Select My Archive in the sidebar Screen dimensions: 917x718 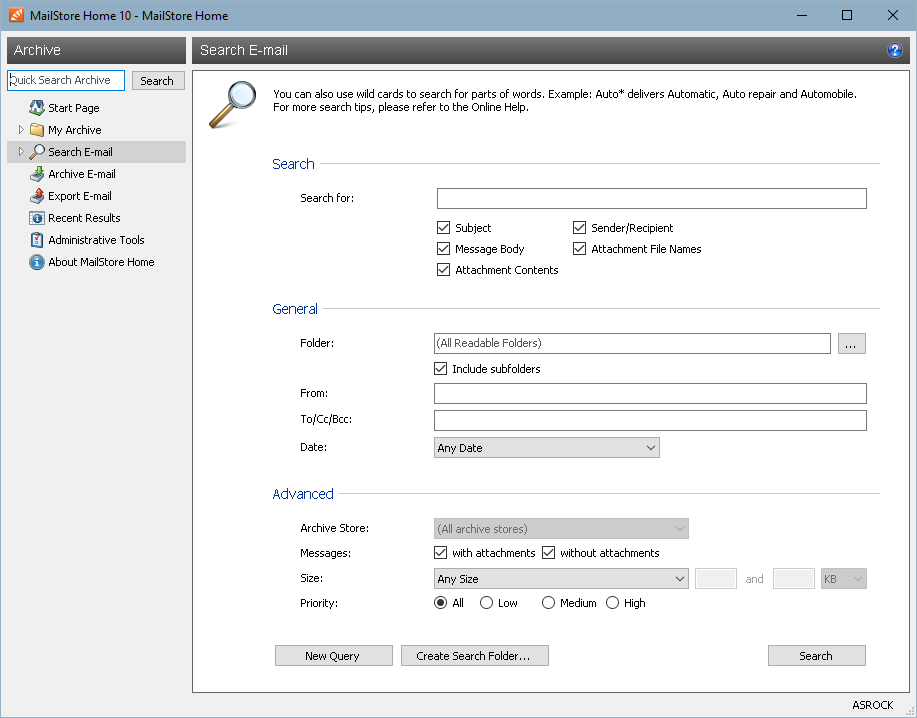(x=75, y=130)
